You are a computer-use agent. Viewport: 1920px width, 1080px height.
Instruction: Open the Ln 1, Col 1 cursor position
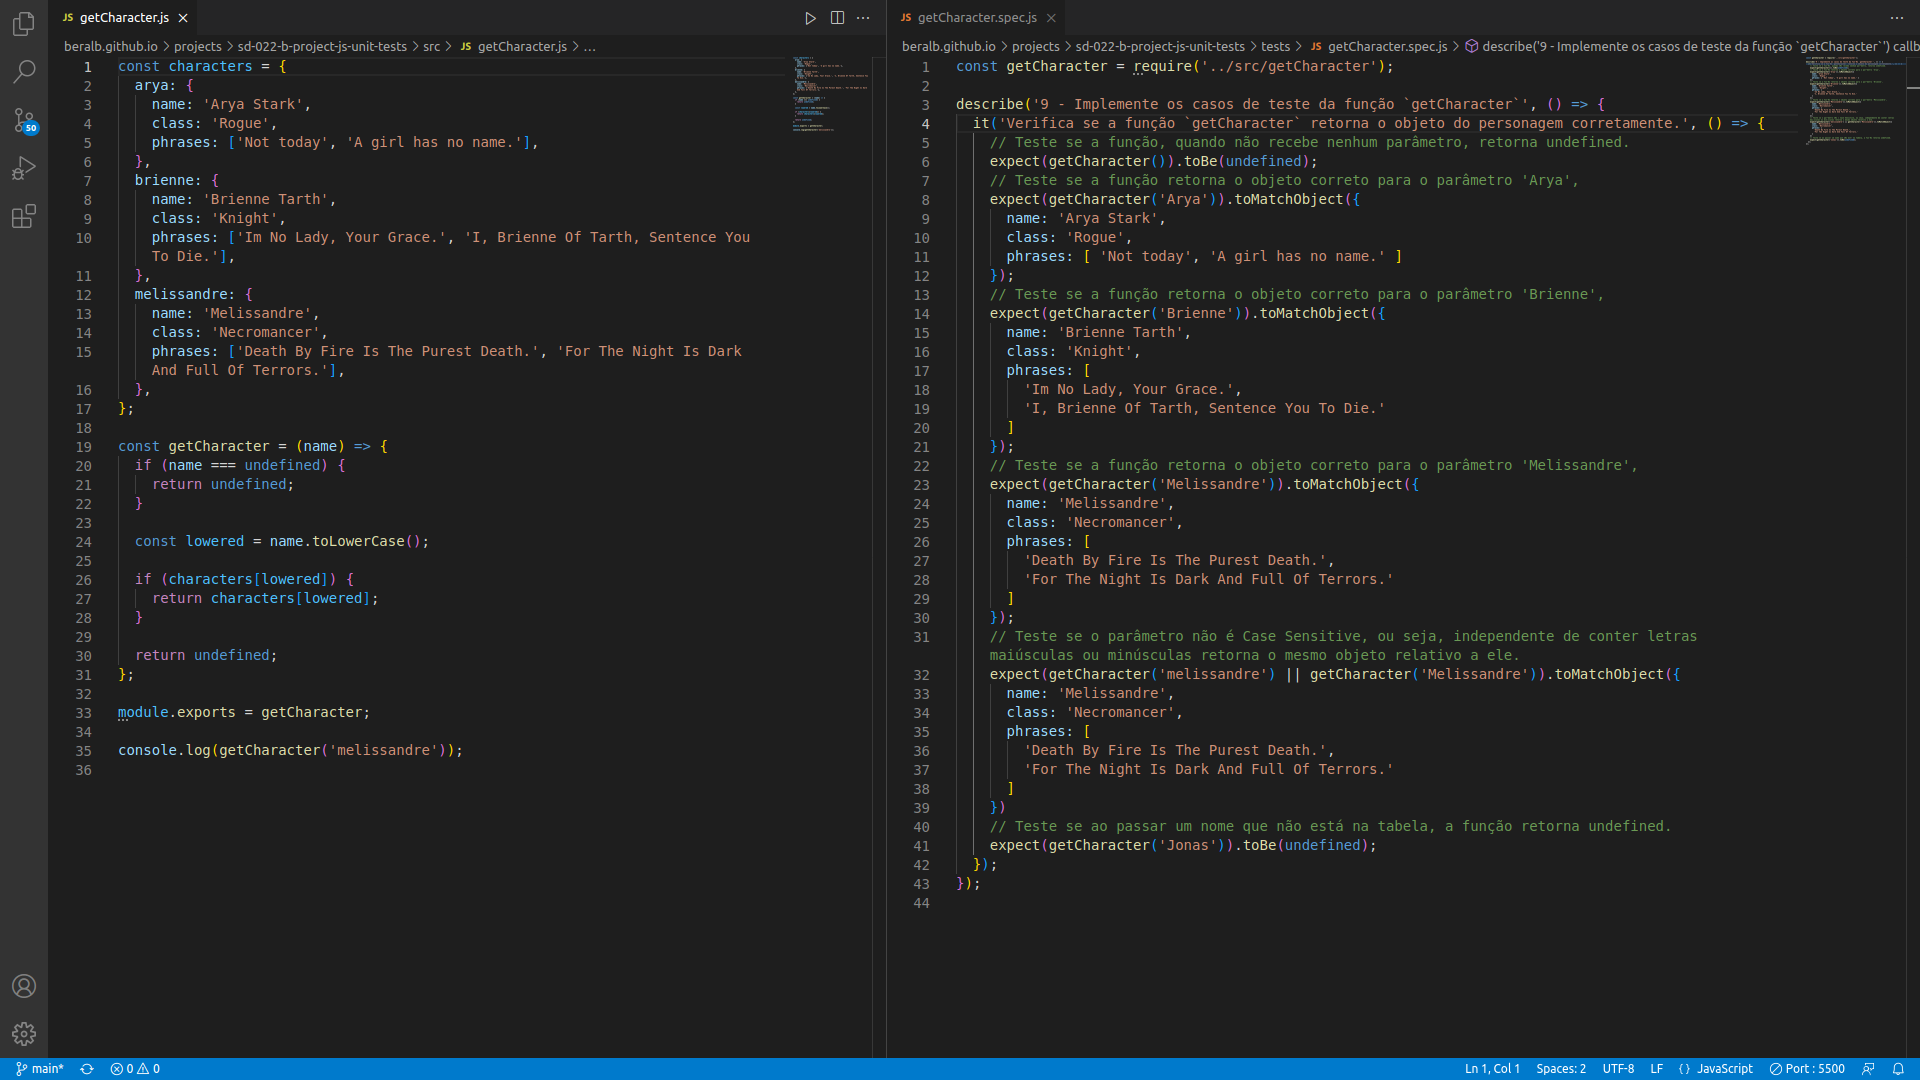click(x=1492, y=1069)
